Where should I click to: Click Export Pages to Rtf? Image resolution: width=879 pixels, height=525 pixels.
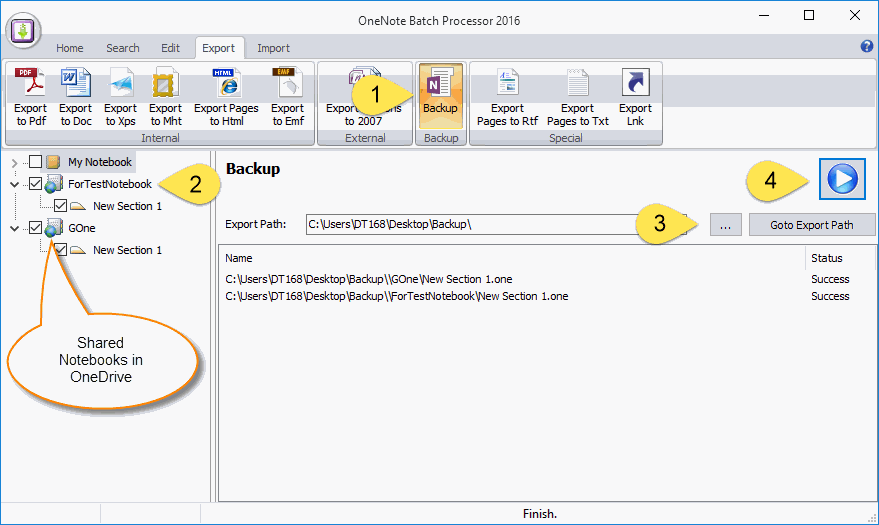[507, 97]
